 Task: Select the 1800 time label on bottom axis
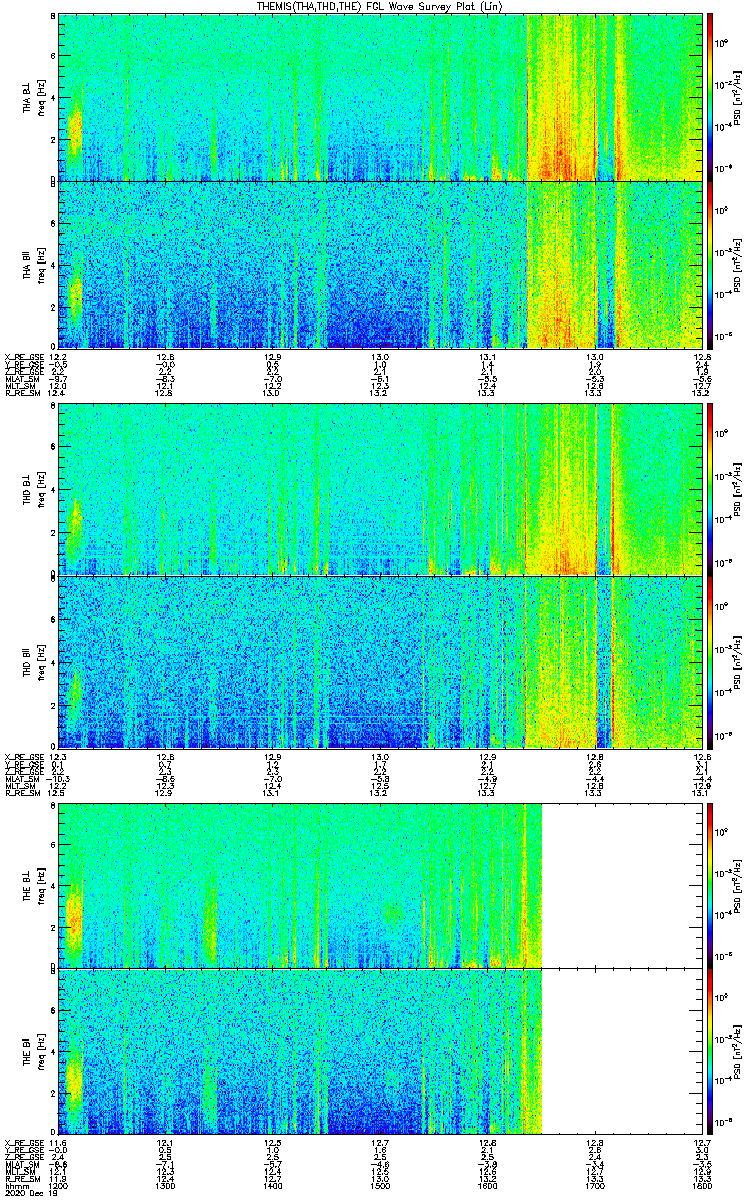702,1186
